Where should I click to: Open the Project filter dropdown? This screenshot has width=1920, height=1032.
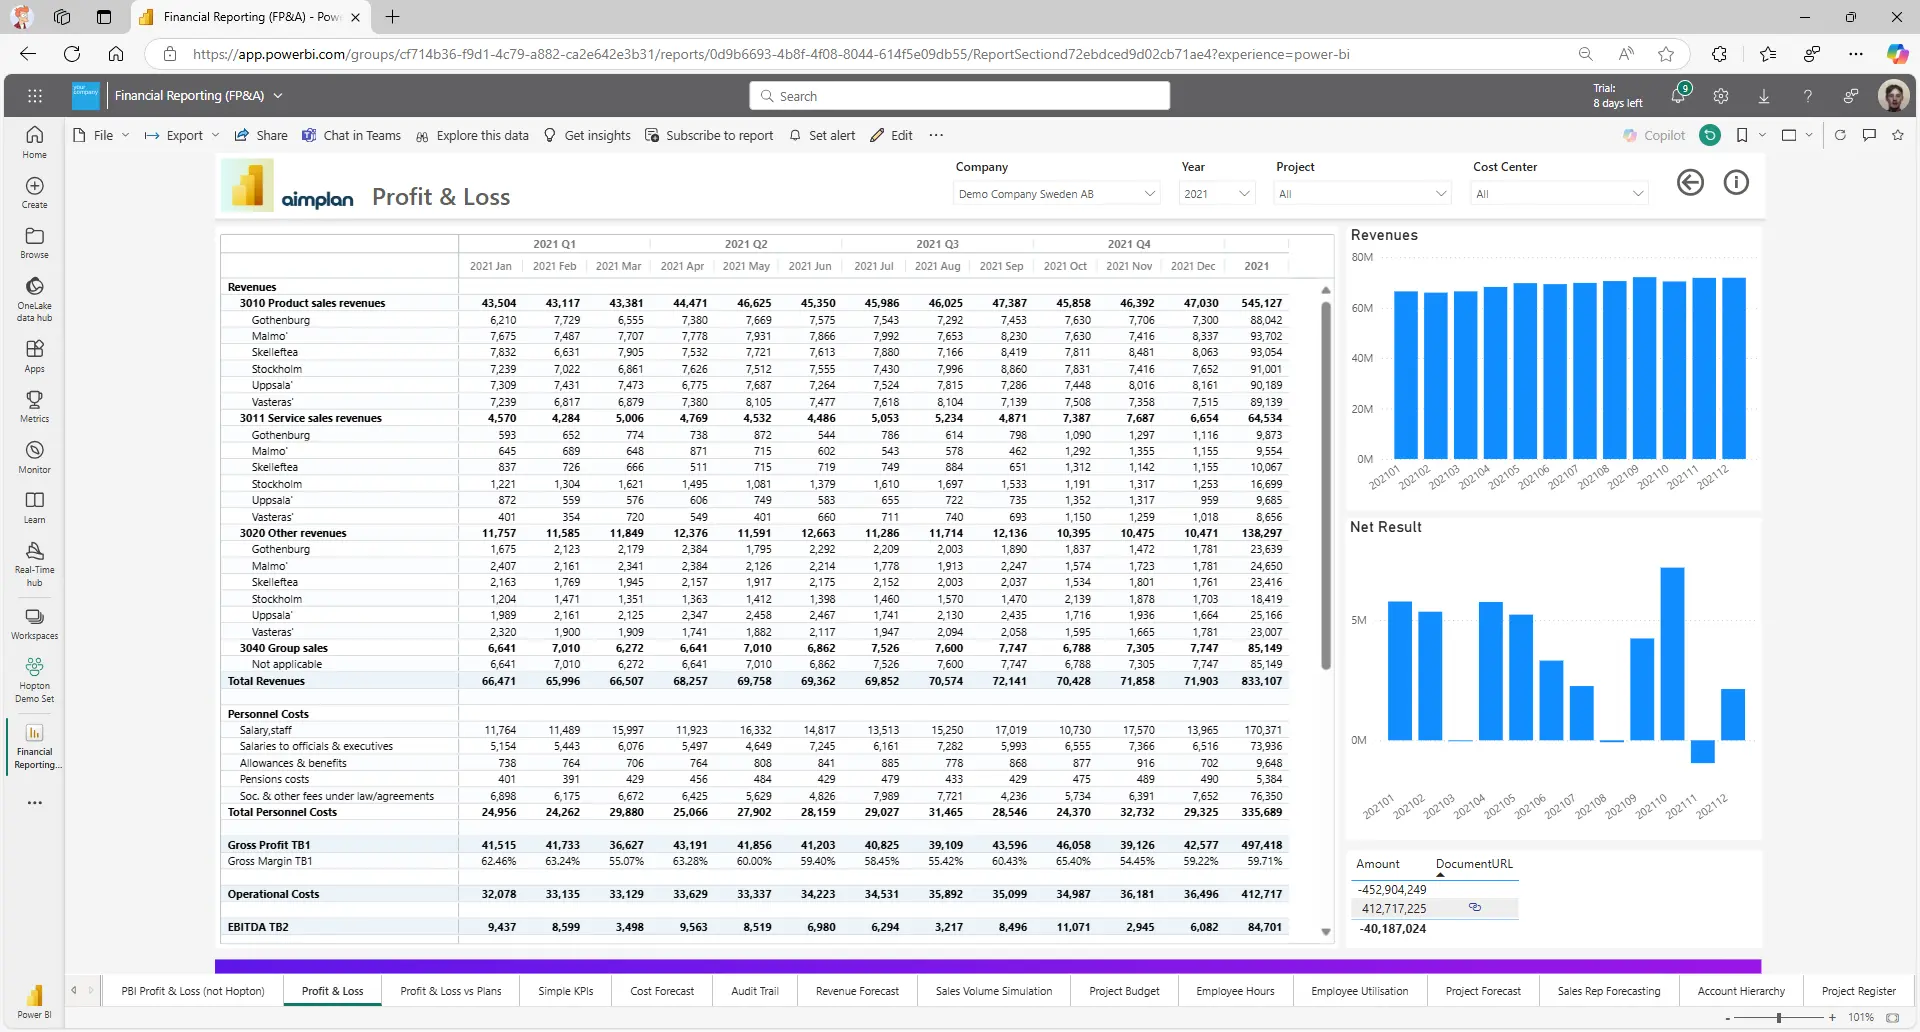click(x=1362, y=194)
